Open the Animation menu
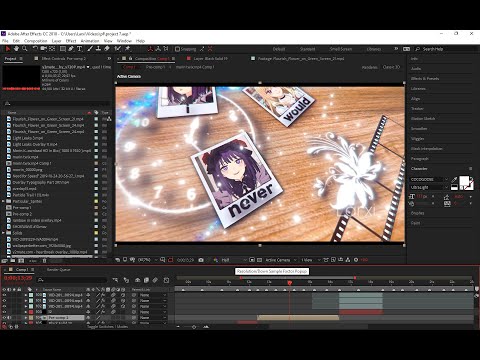Viewport: 480px width, 360px height. 90,41
